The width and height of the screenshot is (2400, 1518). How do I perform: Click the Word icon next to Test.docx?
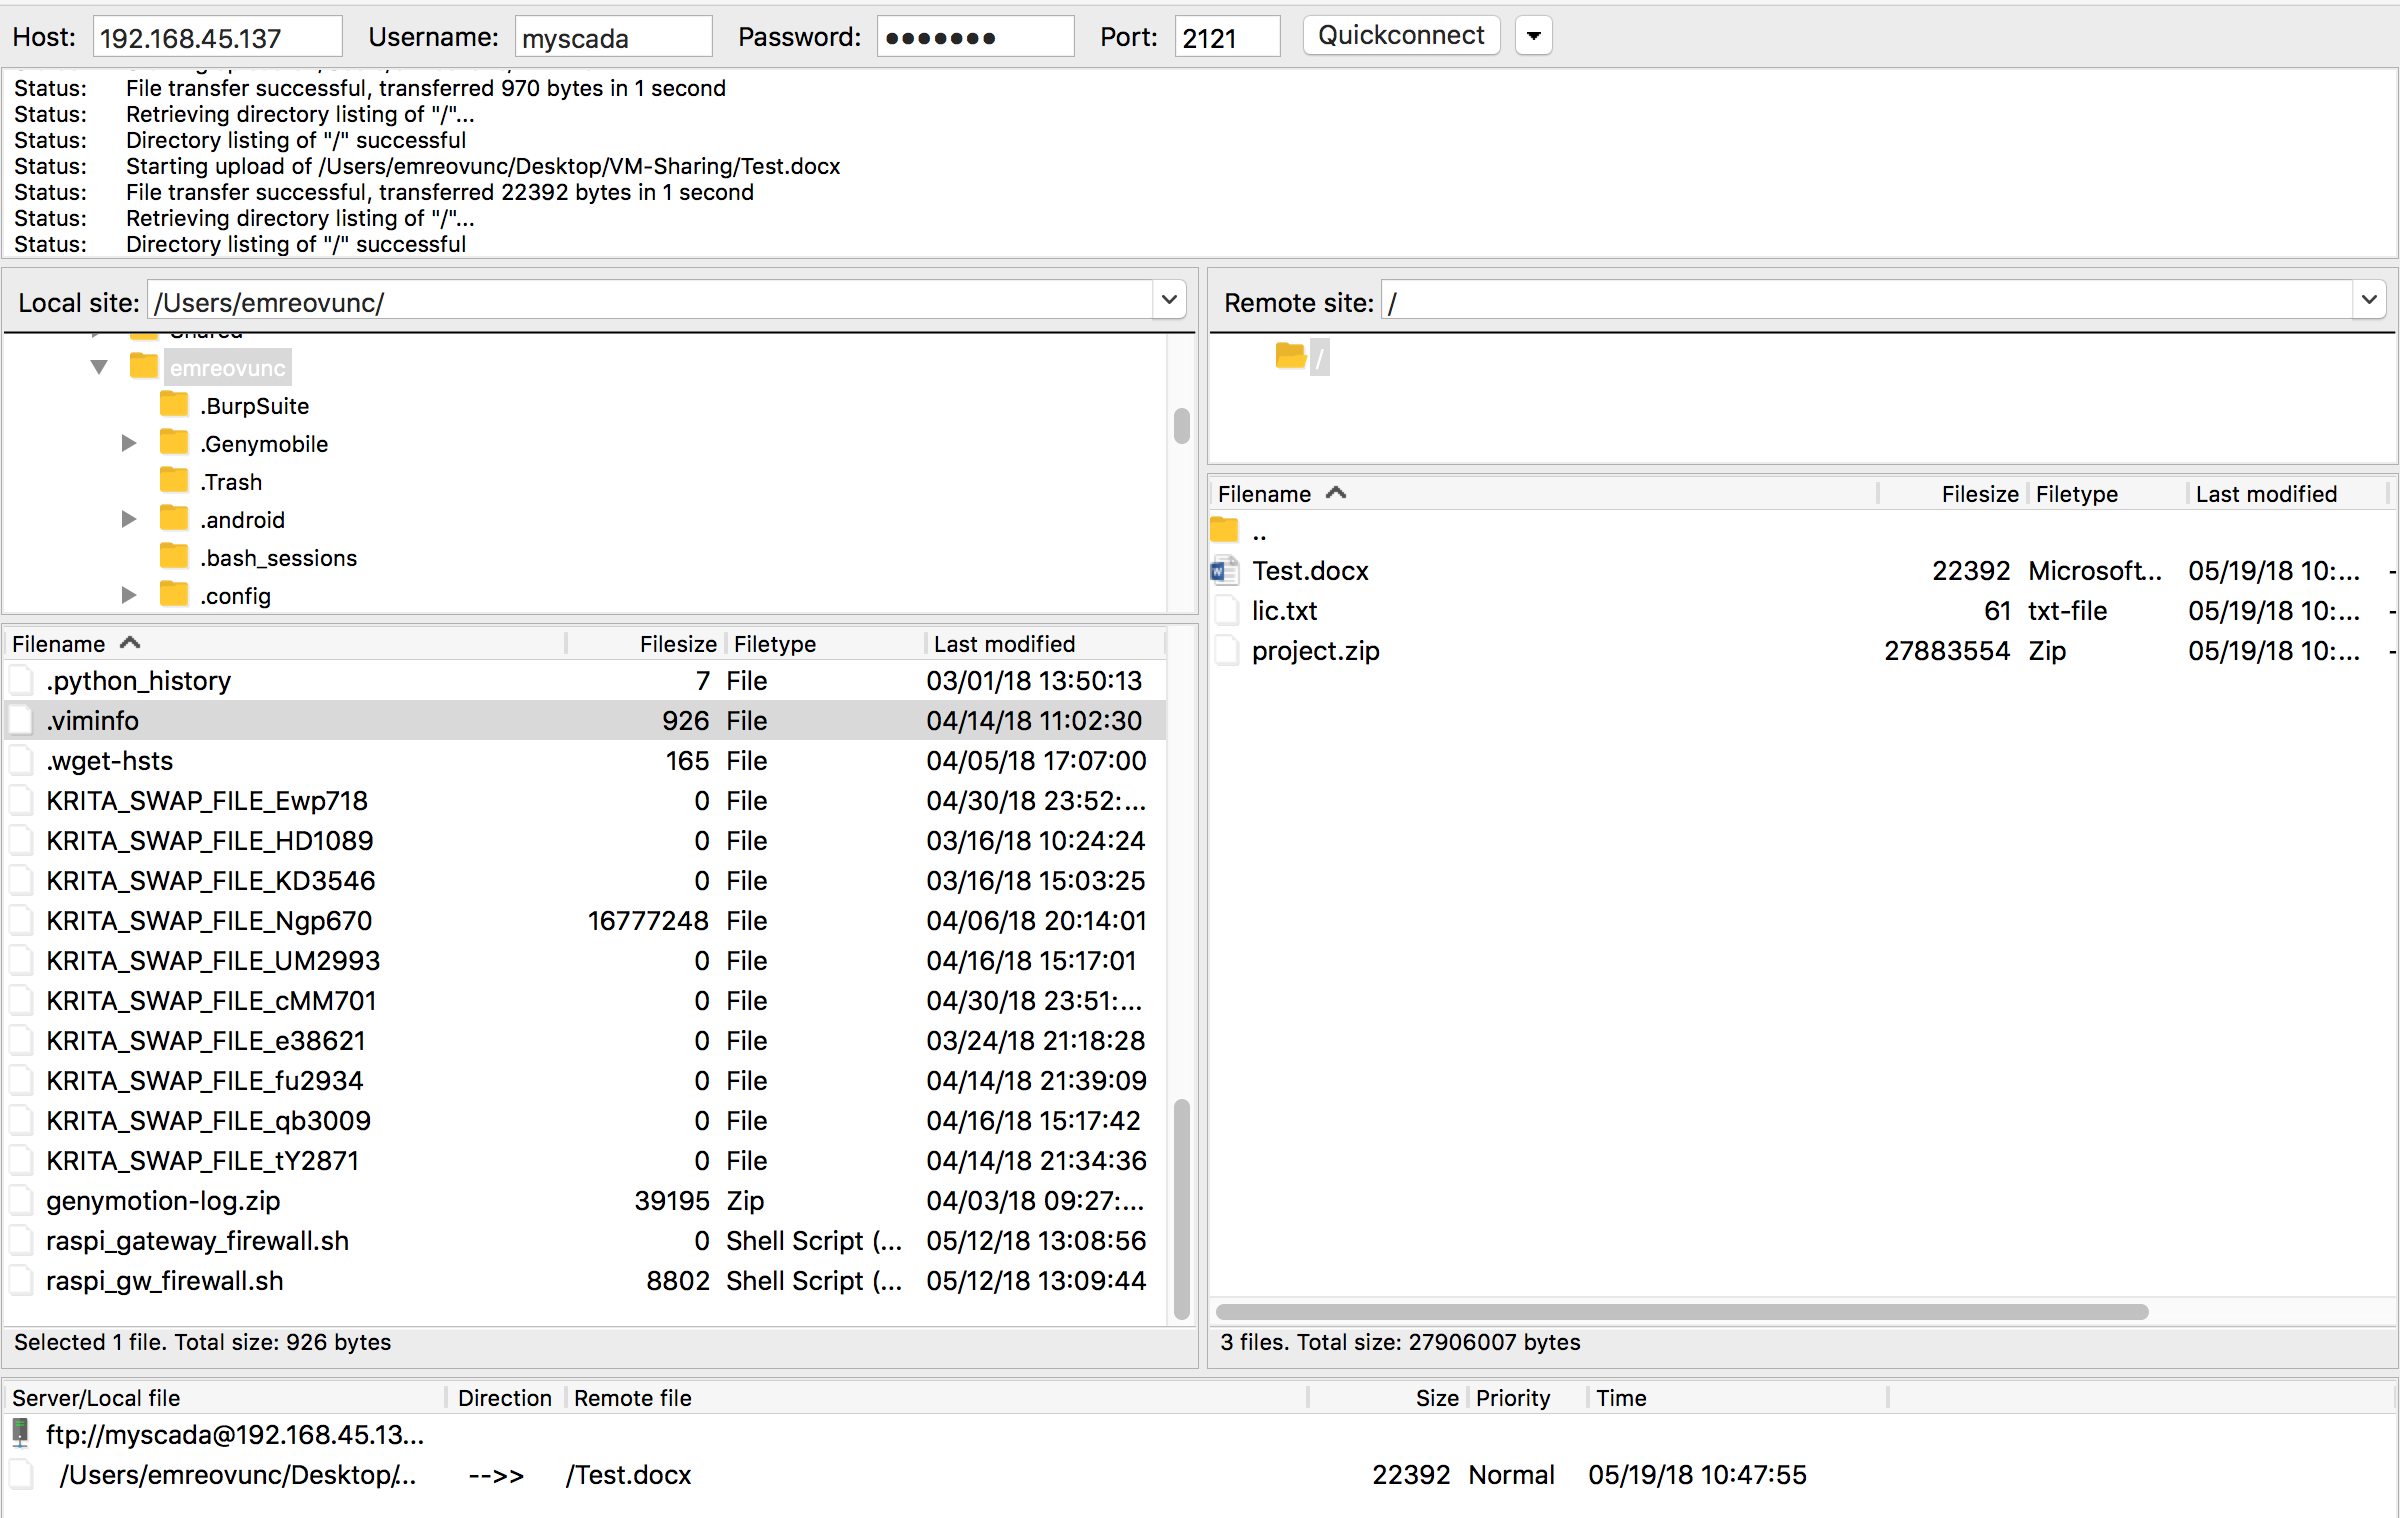coord(1225,571)
